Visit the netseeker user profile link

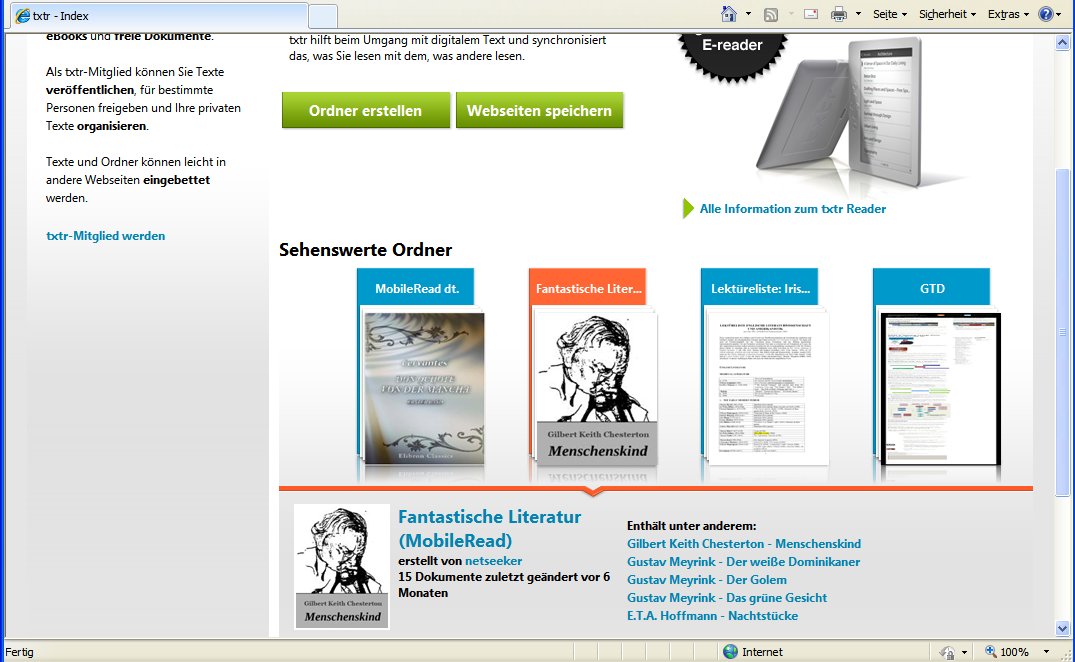point(494,561)
